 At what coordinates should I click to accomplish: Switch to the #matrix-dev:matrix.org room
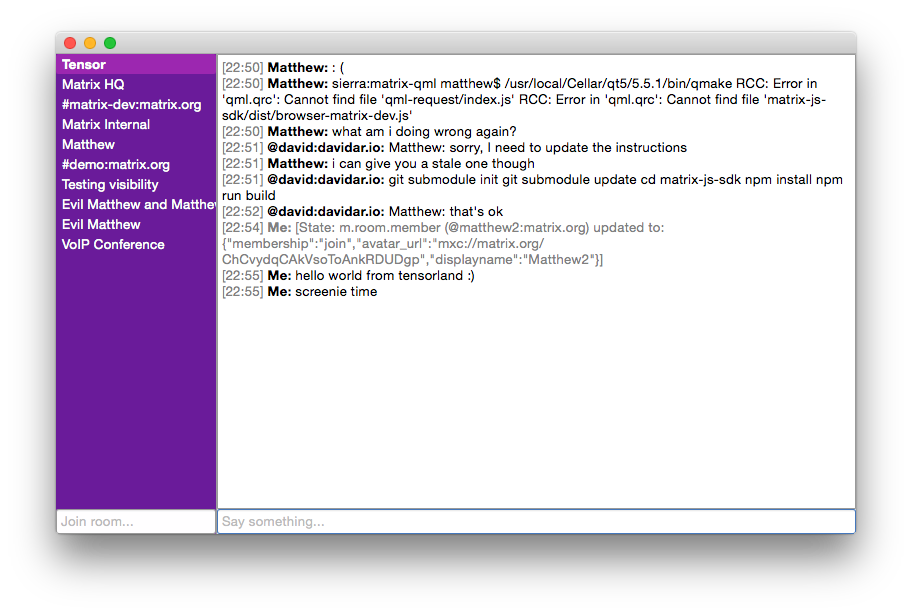pos(136,105)
